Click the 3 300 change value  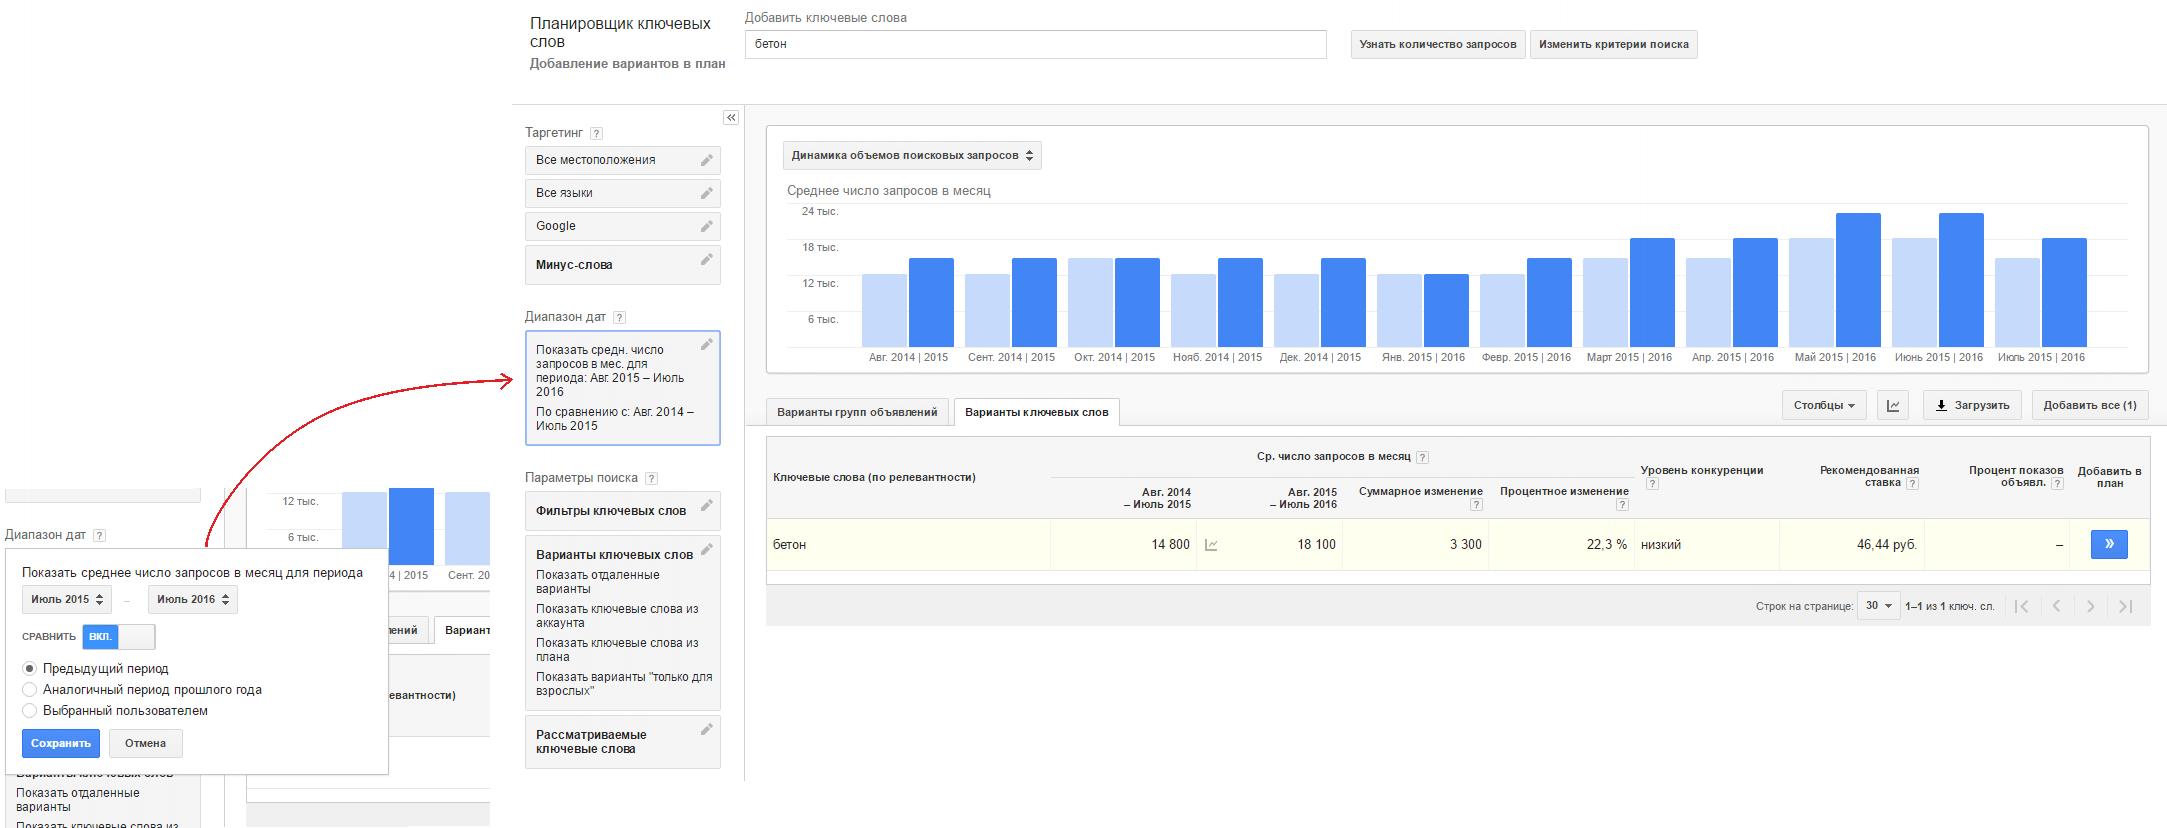(x=1465, y=545)
